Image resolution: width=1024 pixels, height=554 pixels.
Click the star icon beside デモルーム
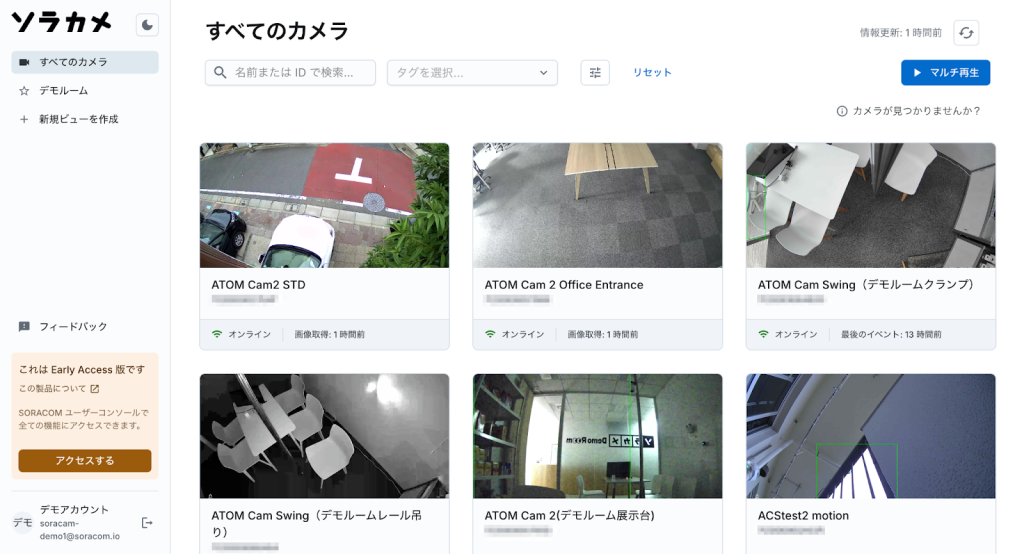(x=24, y=91)
